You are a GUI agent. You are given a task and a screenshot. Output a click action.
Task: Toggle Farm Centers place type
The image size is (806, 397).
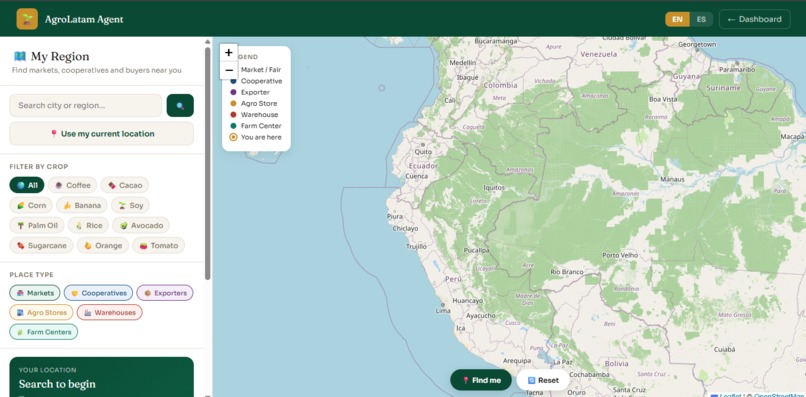44,332
